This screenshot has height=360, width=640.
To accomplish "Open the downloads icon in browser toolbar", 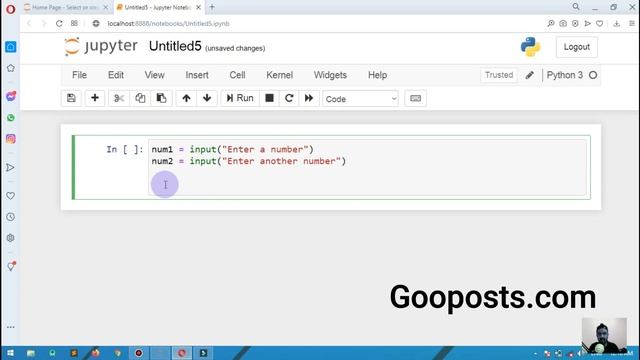I will 616,24.
